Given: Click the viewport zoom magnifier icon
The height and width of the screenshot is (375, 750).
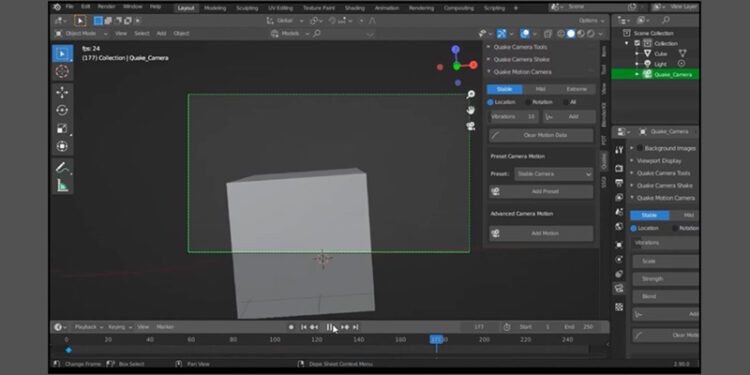Looking at the screenshot, I should point(471,95).
